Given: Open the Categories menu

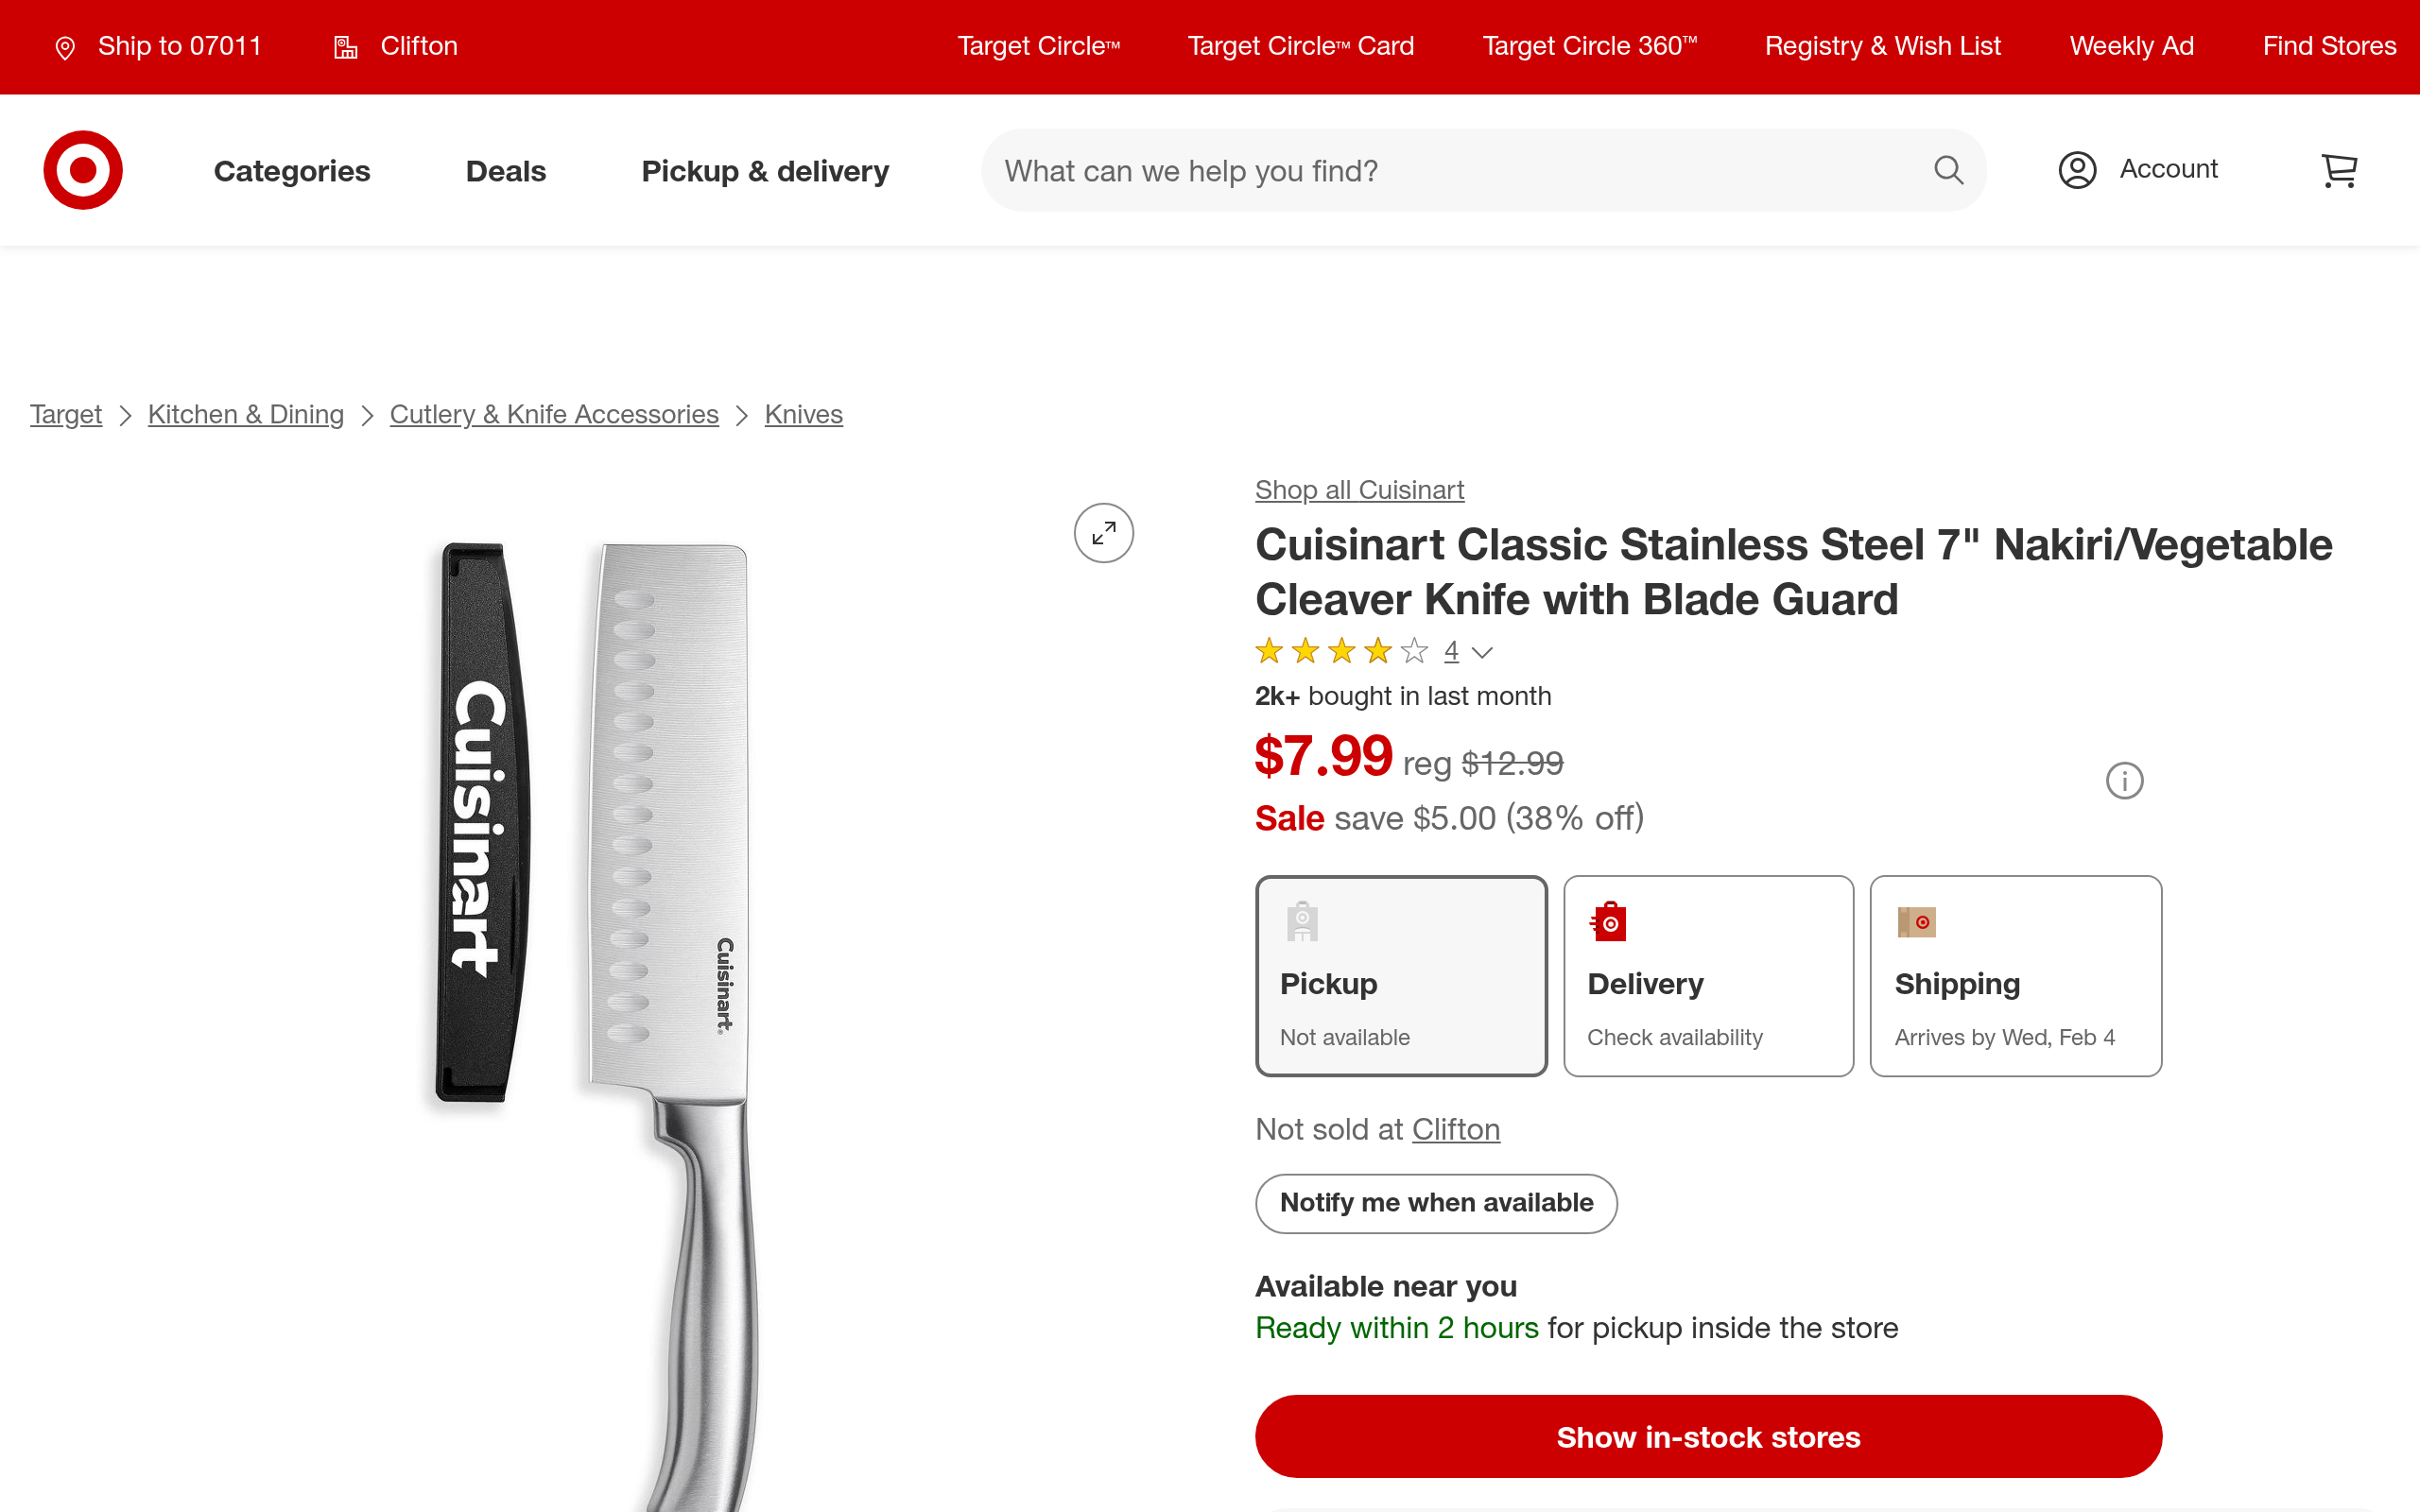Looking at the screenshot, I should pyautogui.click(x=292, y=171).
